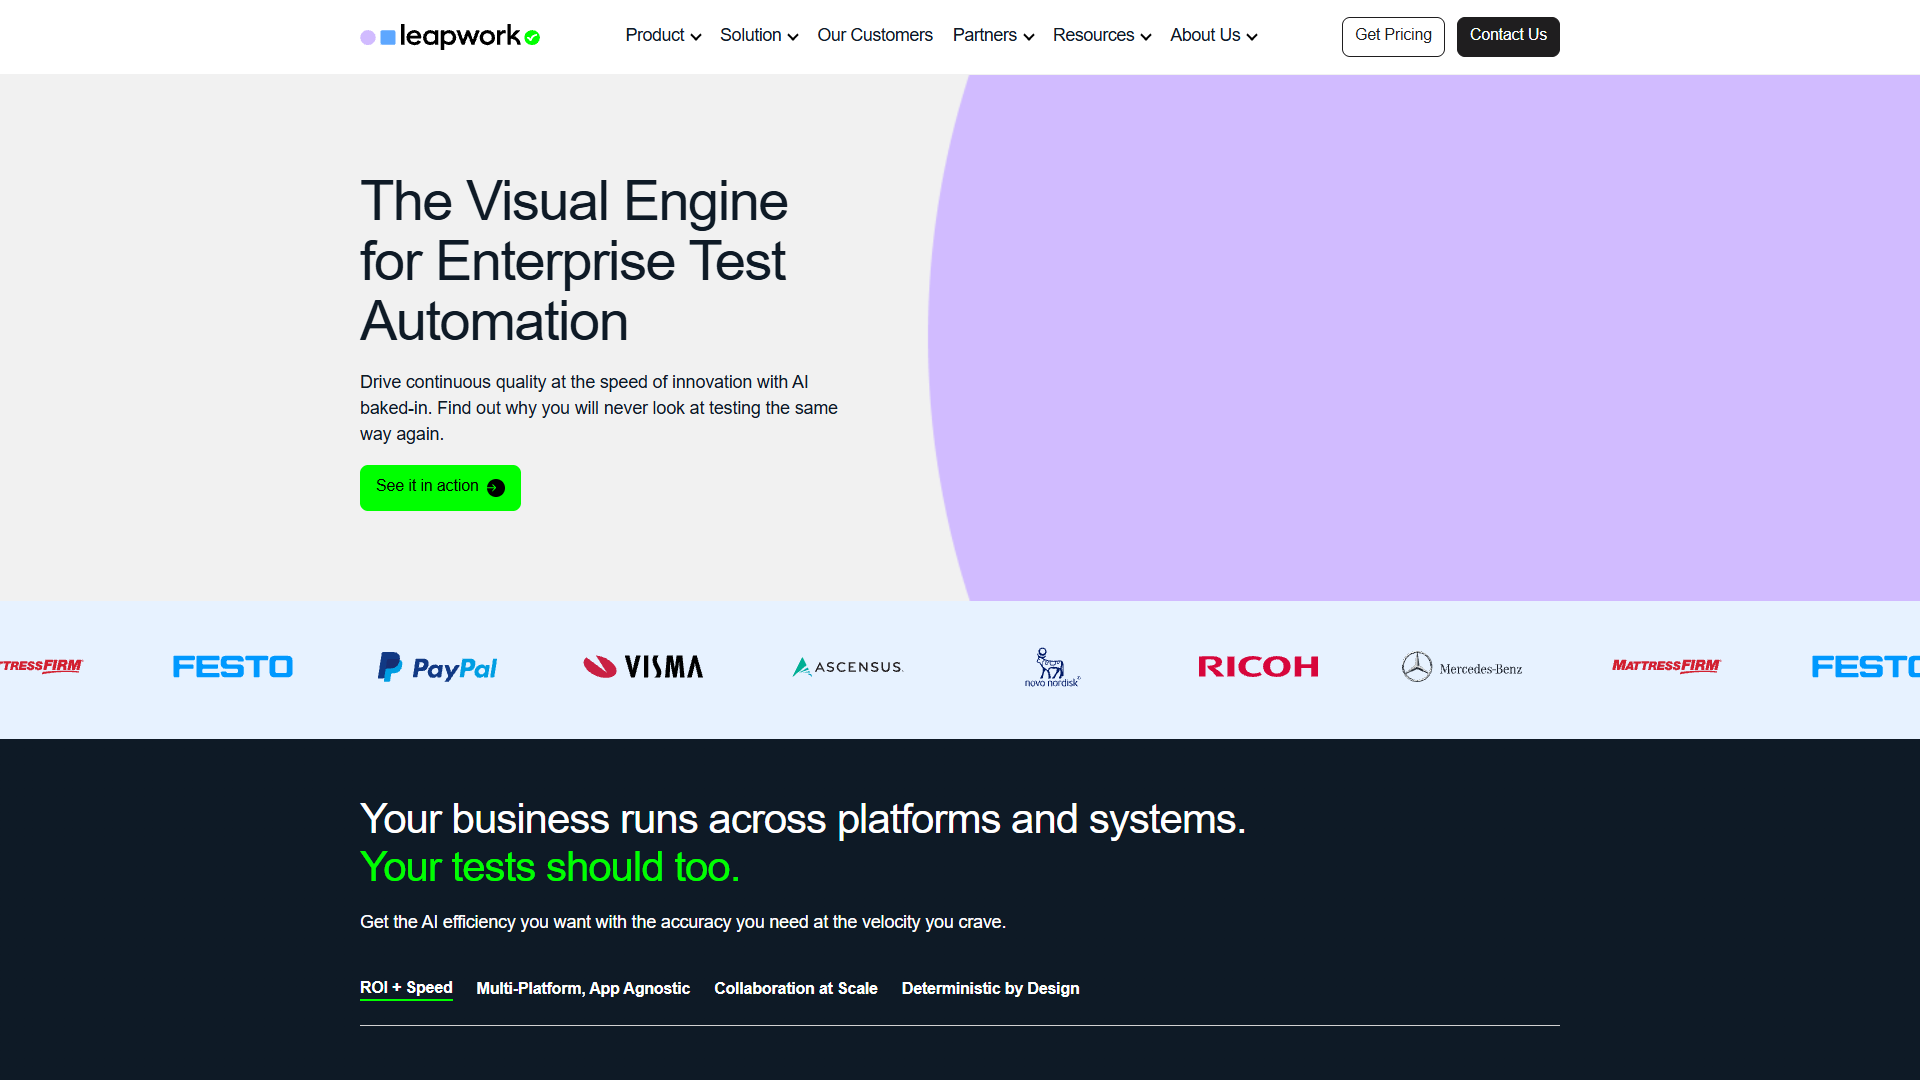The image size is (1920, 1080).
Task: Open the Collaboration at Scale tab
Action: tap(796, 988)
